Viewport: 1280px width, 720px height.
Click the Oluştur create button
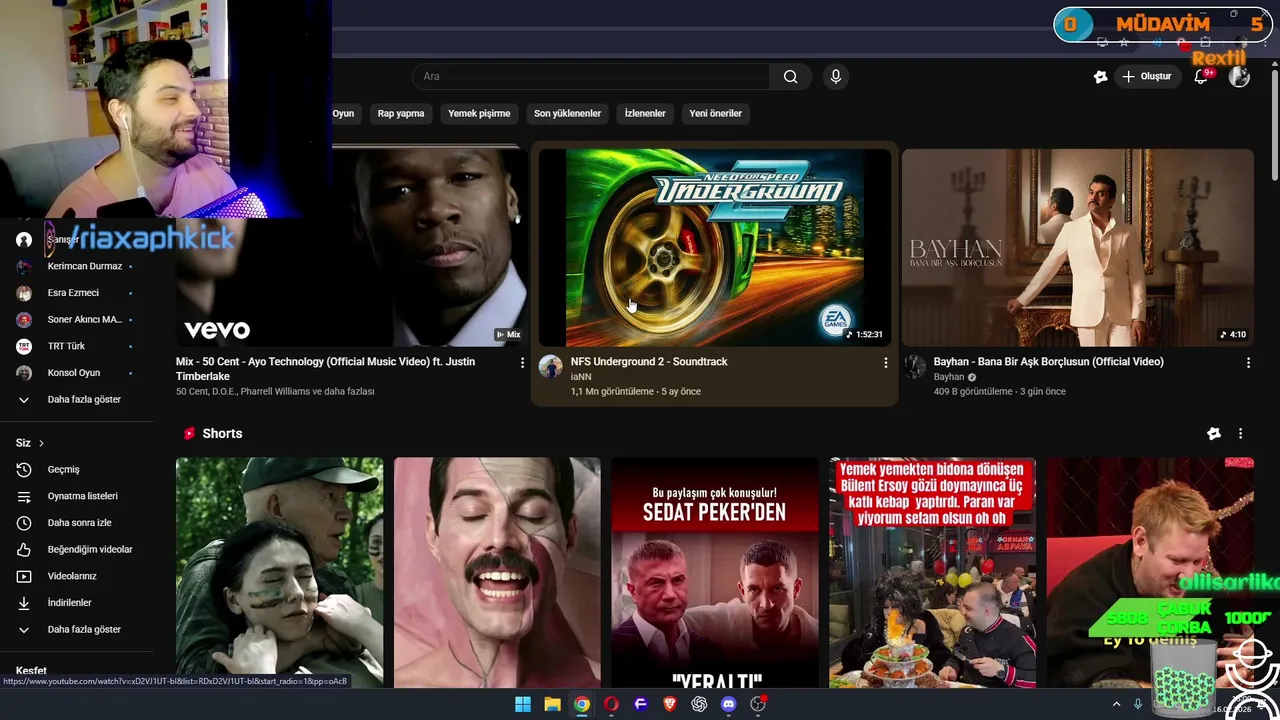click(1146, 77)
